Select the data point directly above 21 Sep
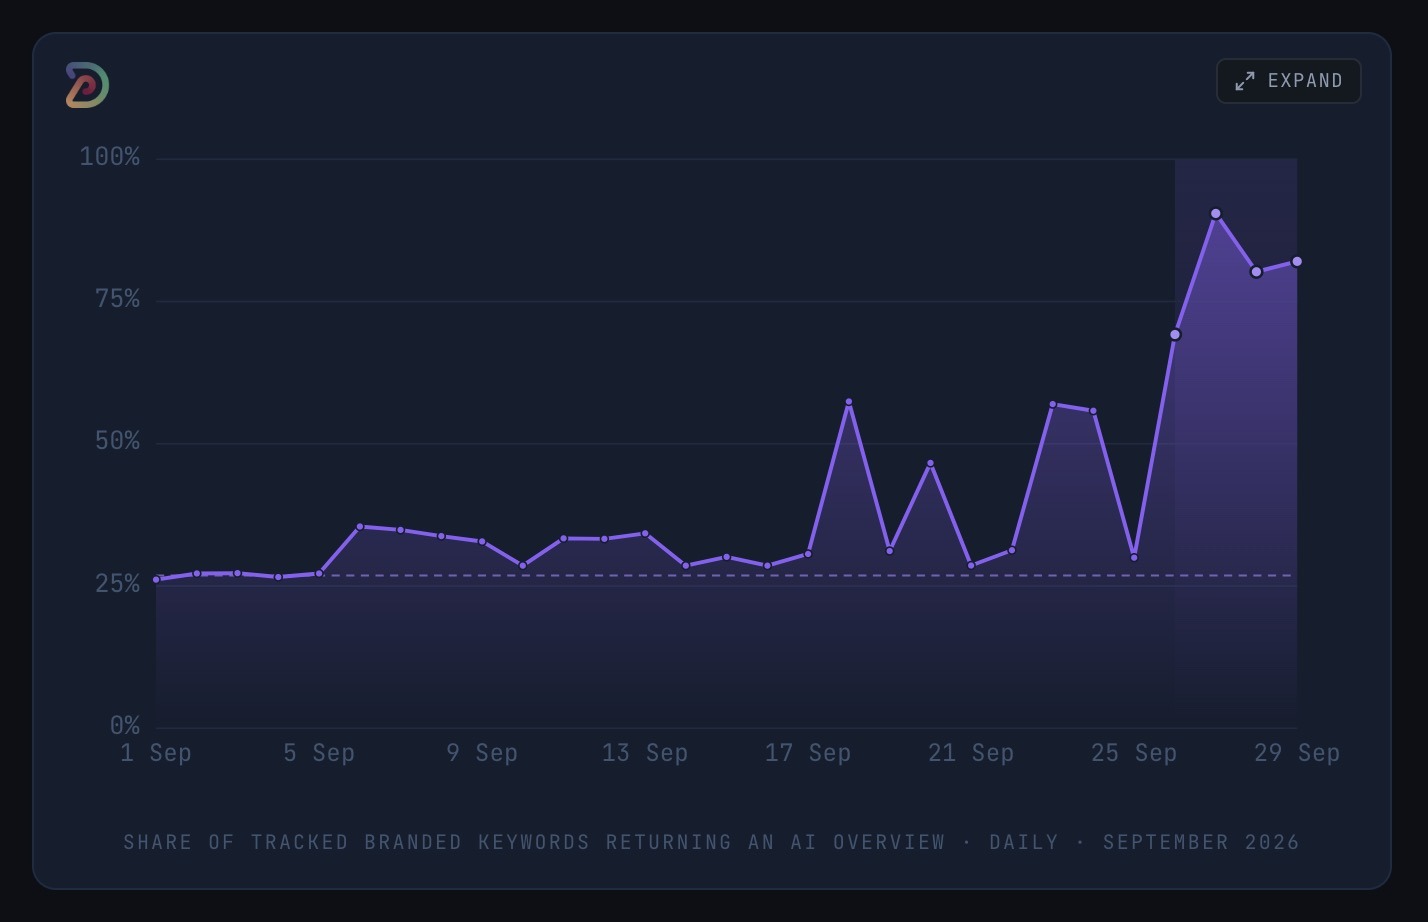The width and height of the screenshot is (1428, 922). [x=971, y=566]
